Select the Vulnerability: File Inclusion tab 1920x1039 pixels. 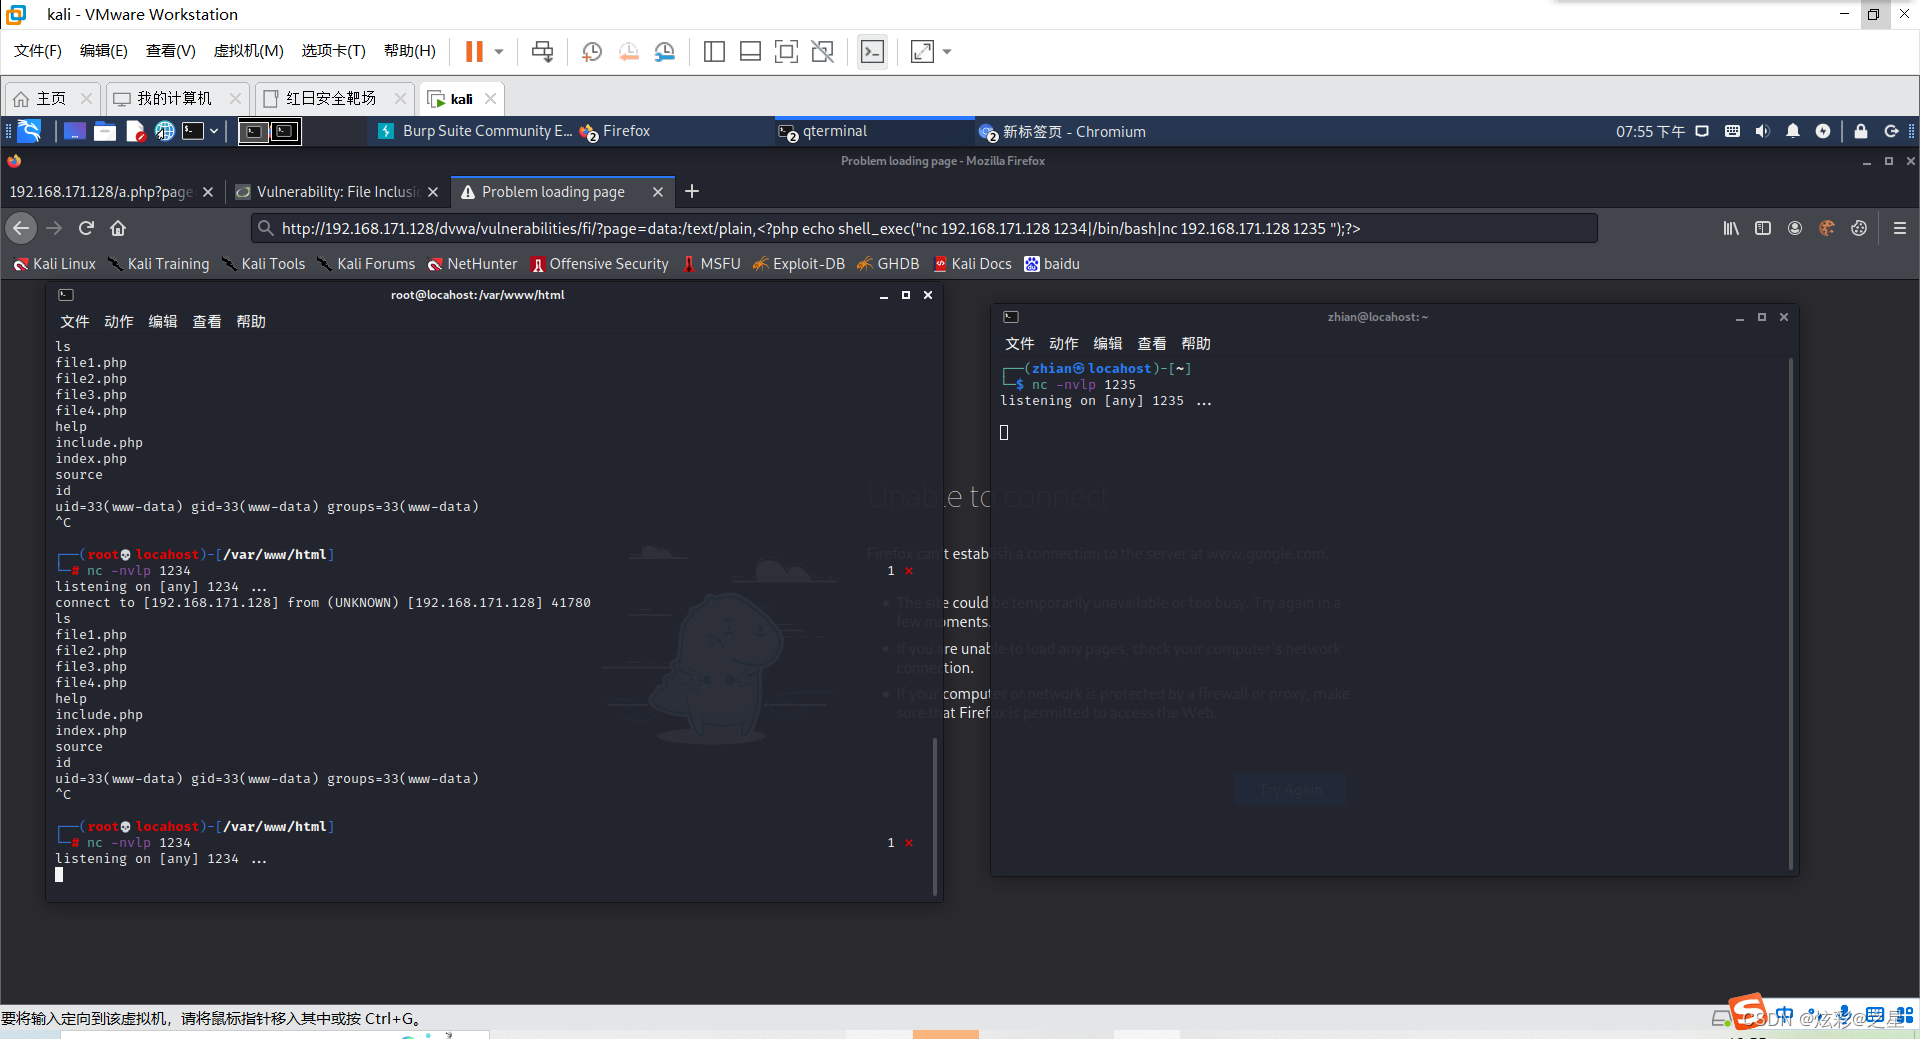337,191
